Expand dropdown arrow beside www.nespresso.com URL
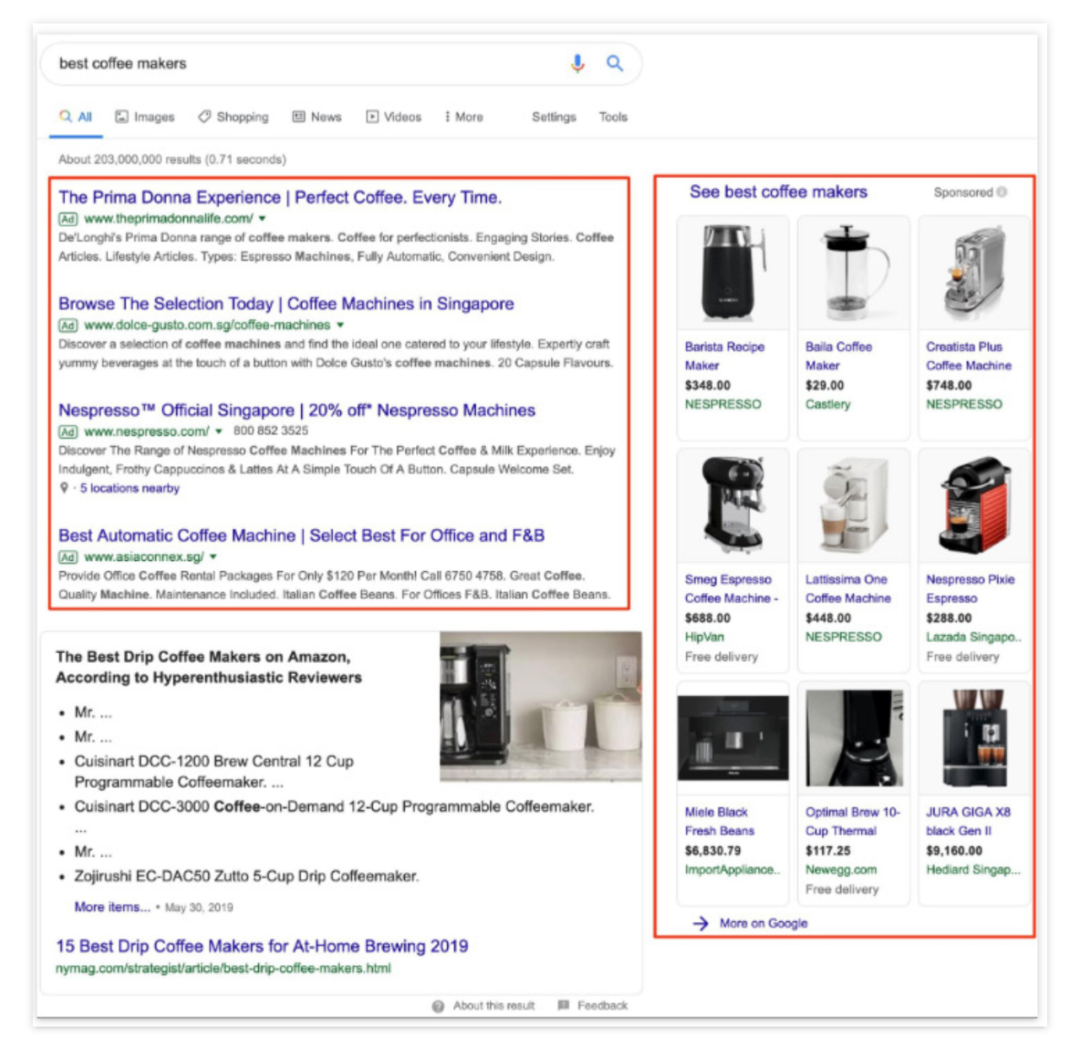The height and width of the screenshot is (1062, 1080). 218,431
